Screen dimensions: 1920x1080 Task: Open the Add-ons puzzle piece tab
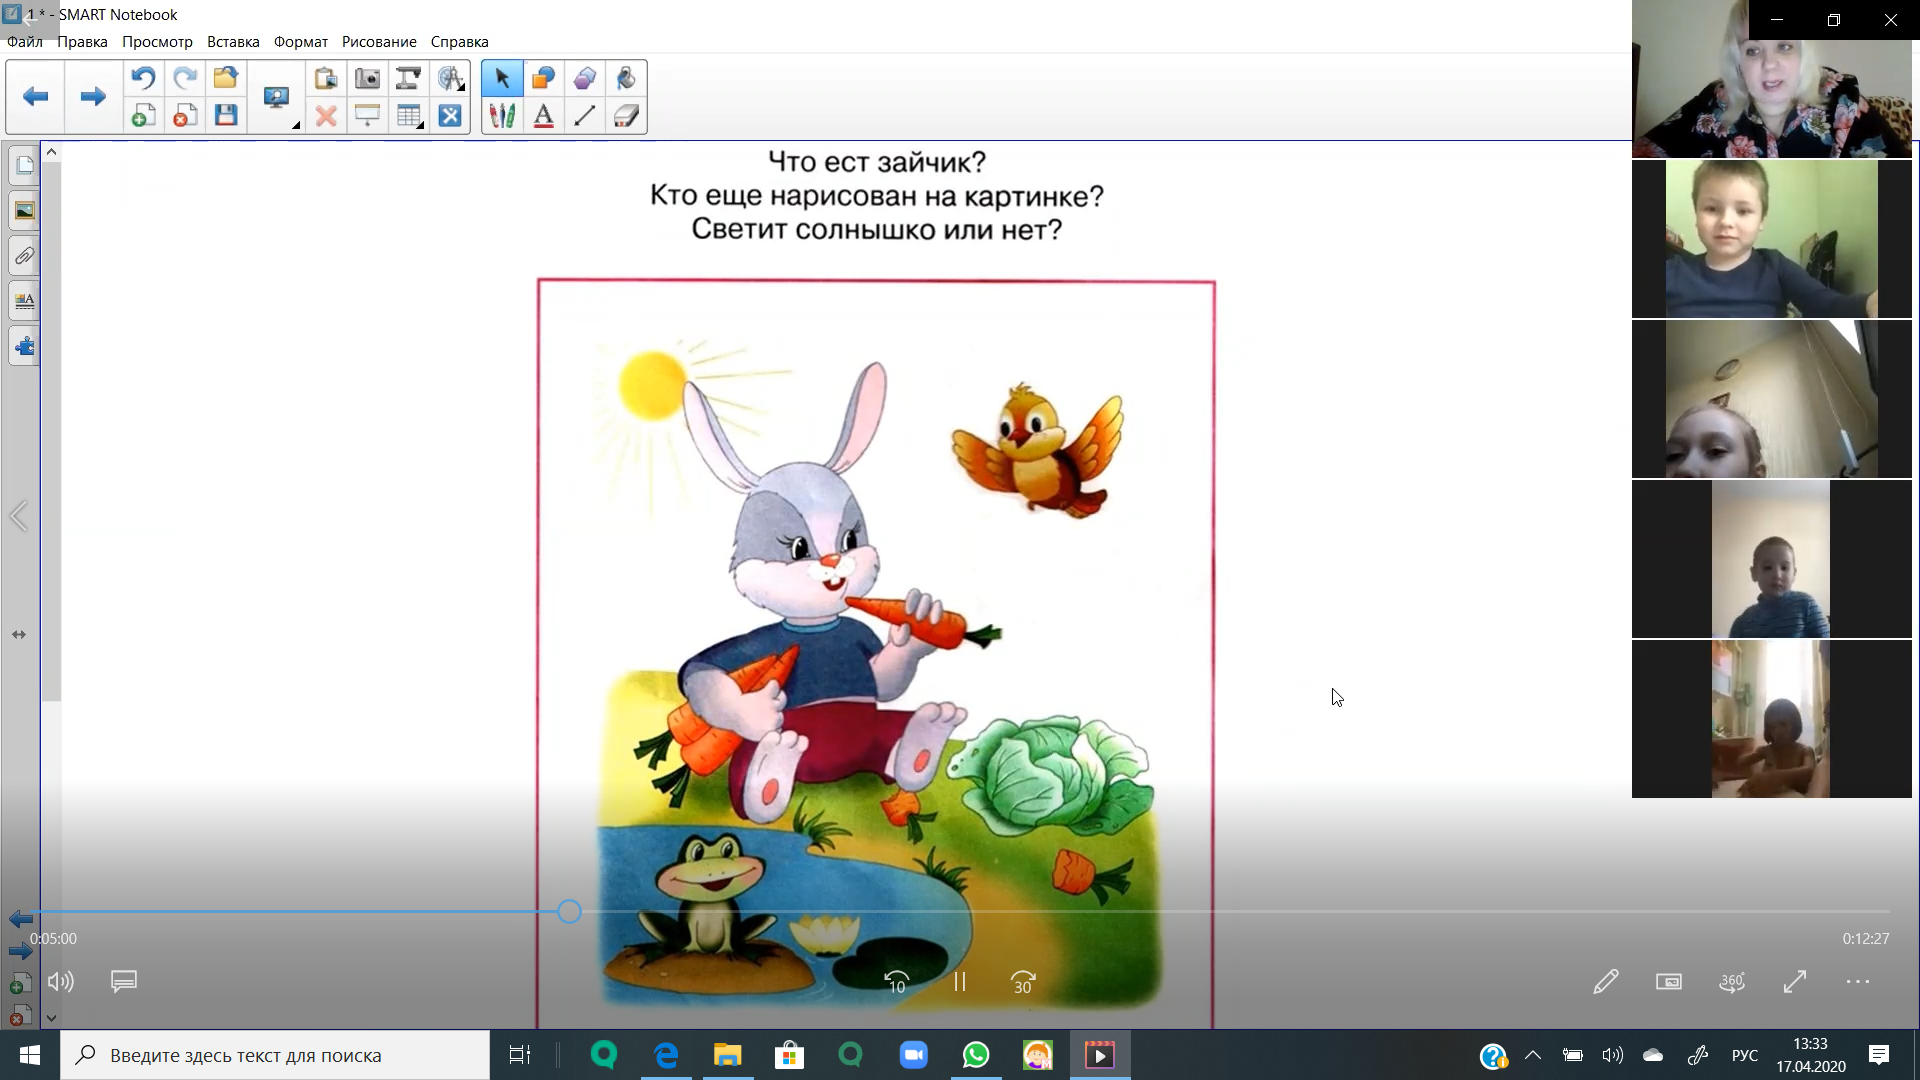click(x=24, y=347)
